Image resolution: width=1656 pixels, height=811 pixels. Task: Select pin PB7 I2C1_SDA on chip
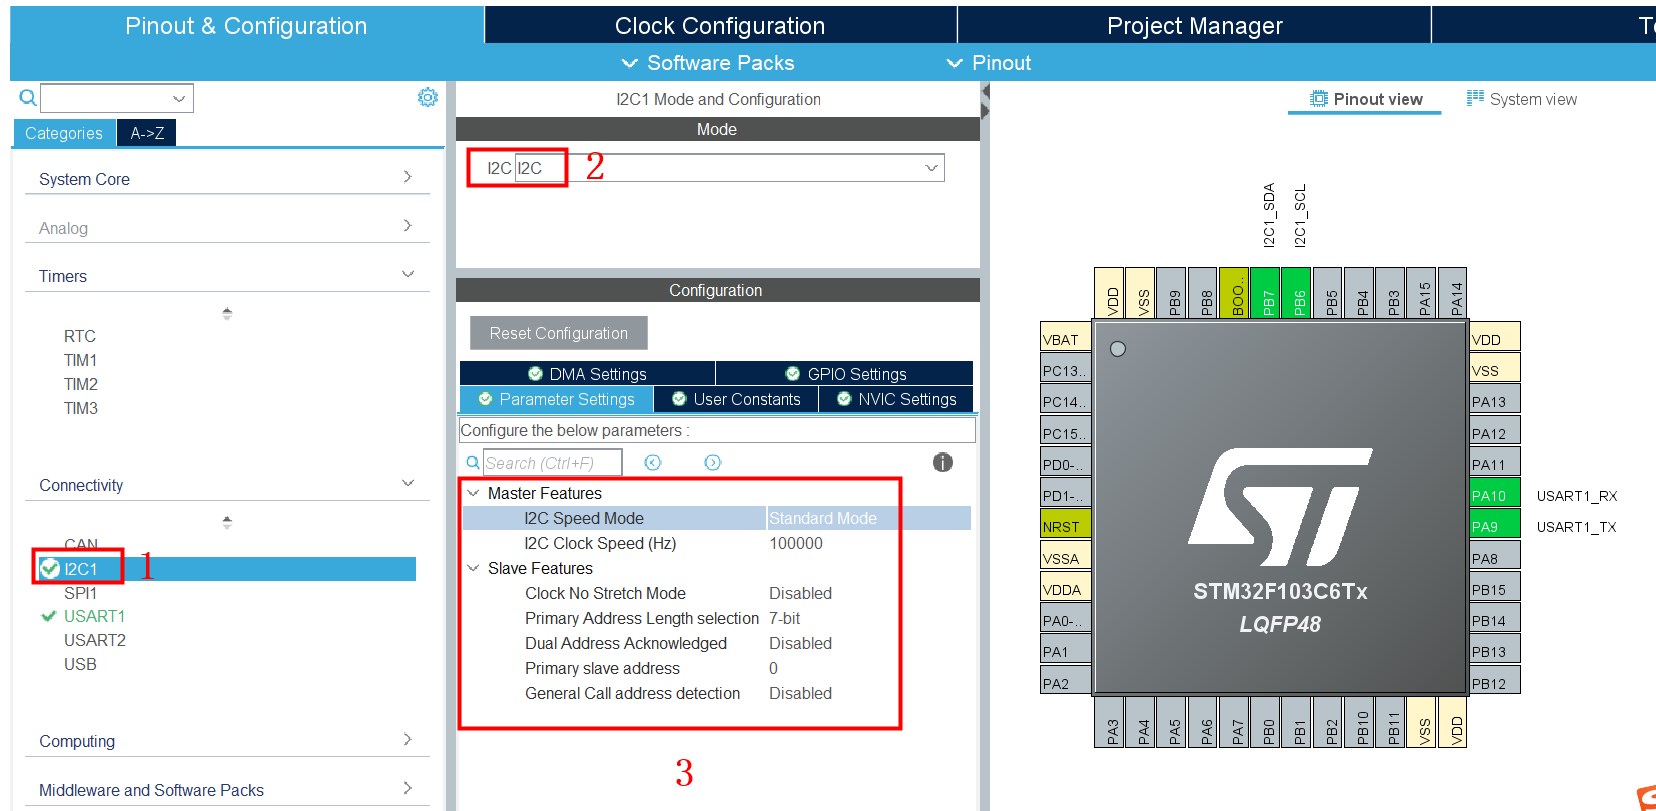click(x=1266, y=292)
